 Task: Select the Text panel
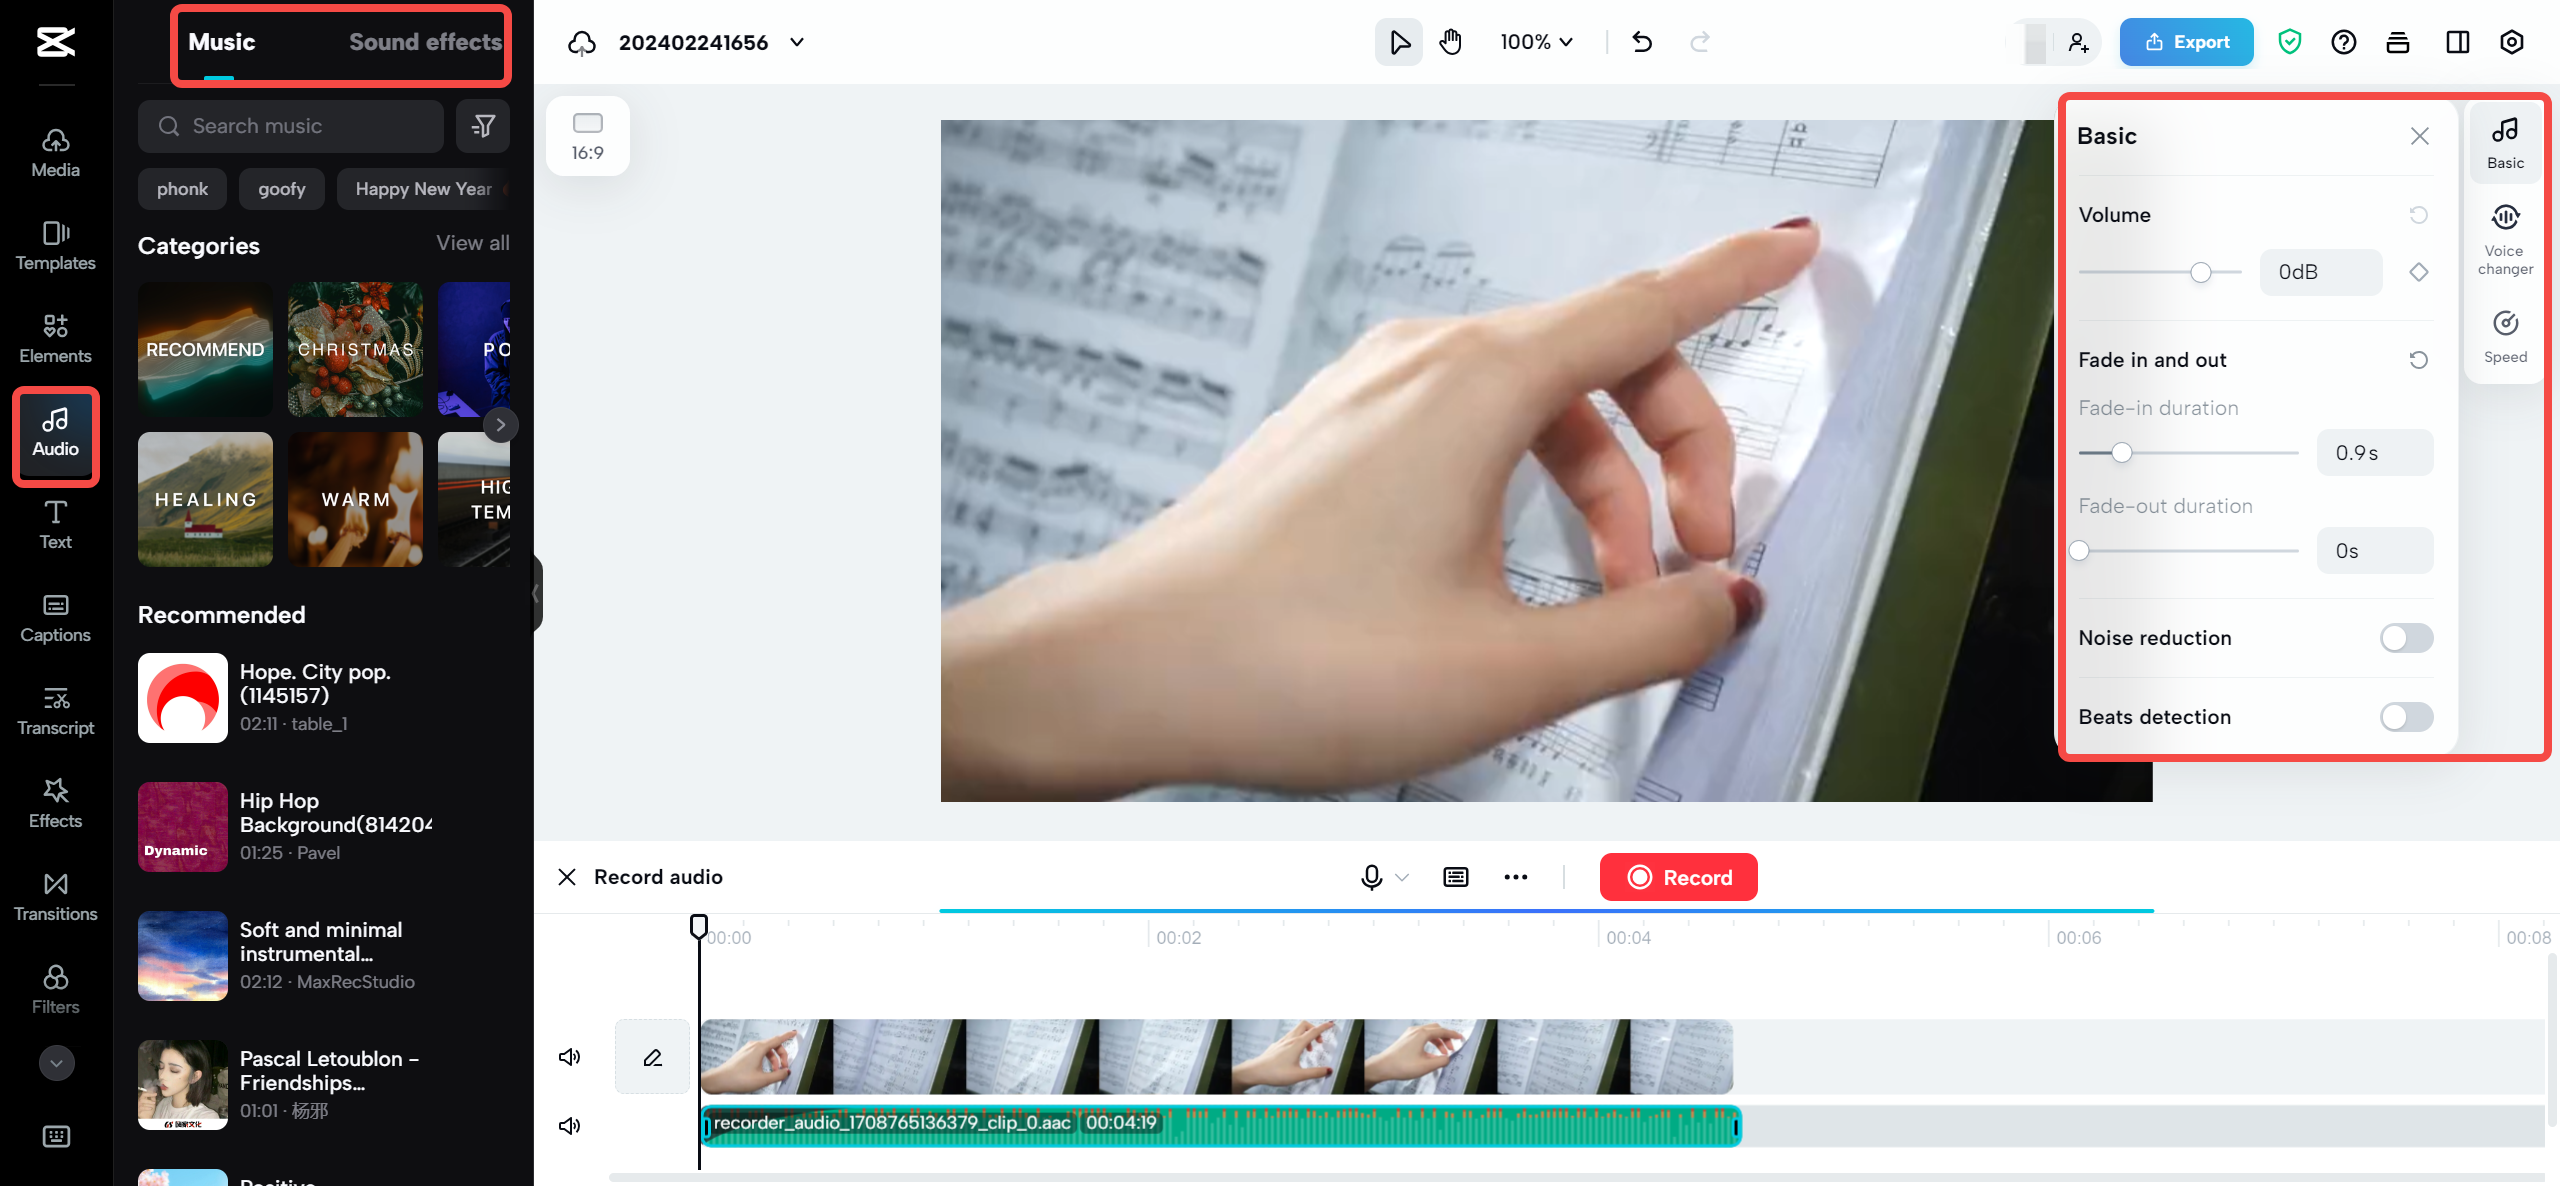point(55,525)
